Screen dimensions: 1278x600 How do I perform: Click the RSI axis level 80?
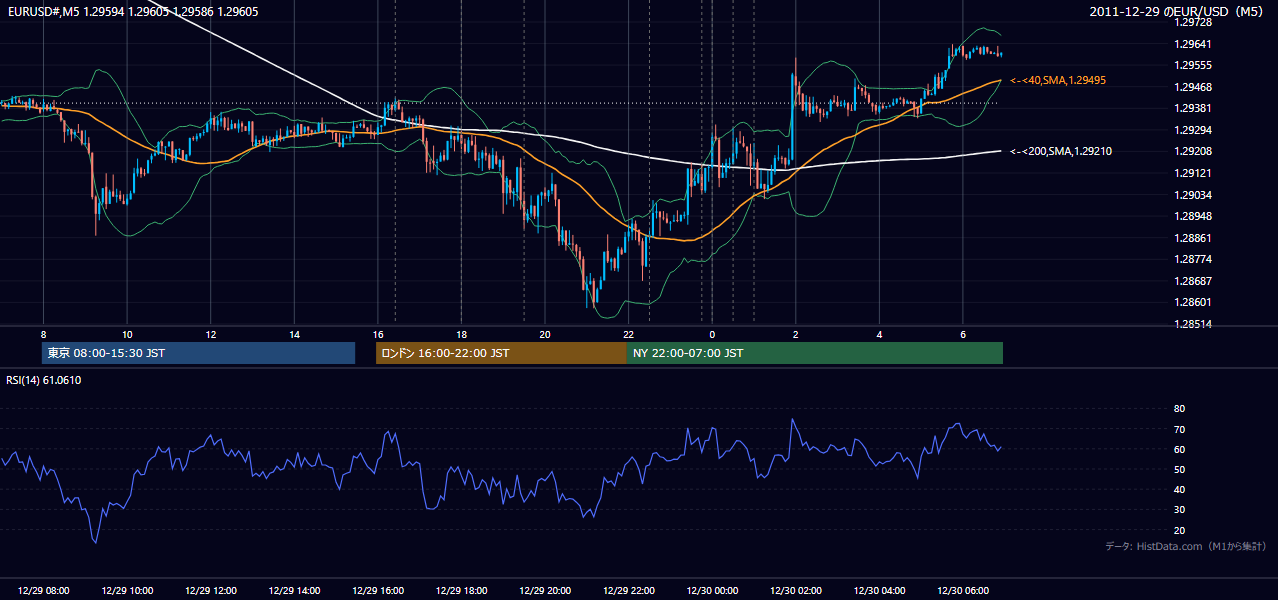tap(1179, 409)
